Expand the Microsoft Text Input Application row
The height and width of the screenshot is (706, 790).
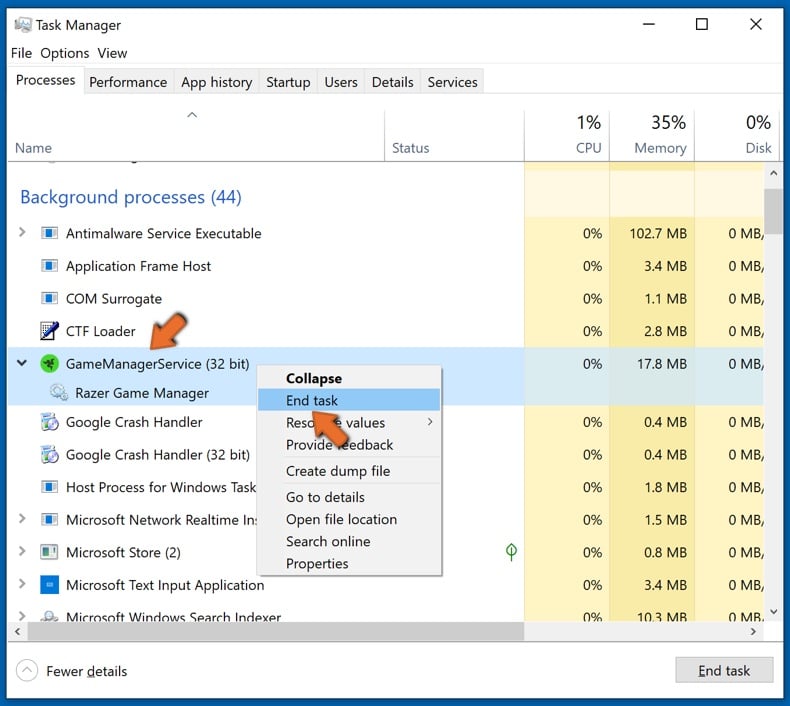coord(22,584)
